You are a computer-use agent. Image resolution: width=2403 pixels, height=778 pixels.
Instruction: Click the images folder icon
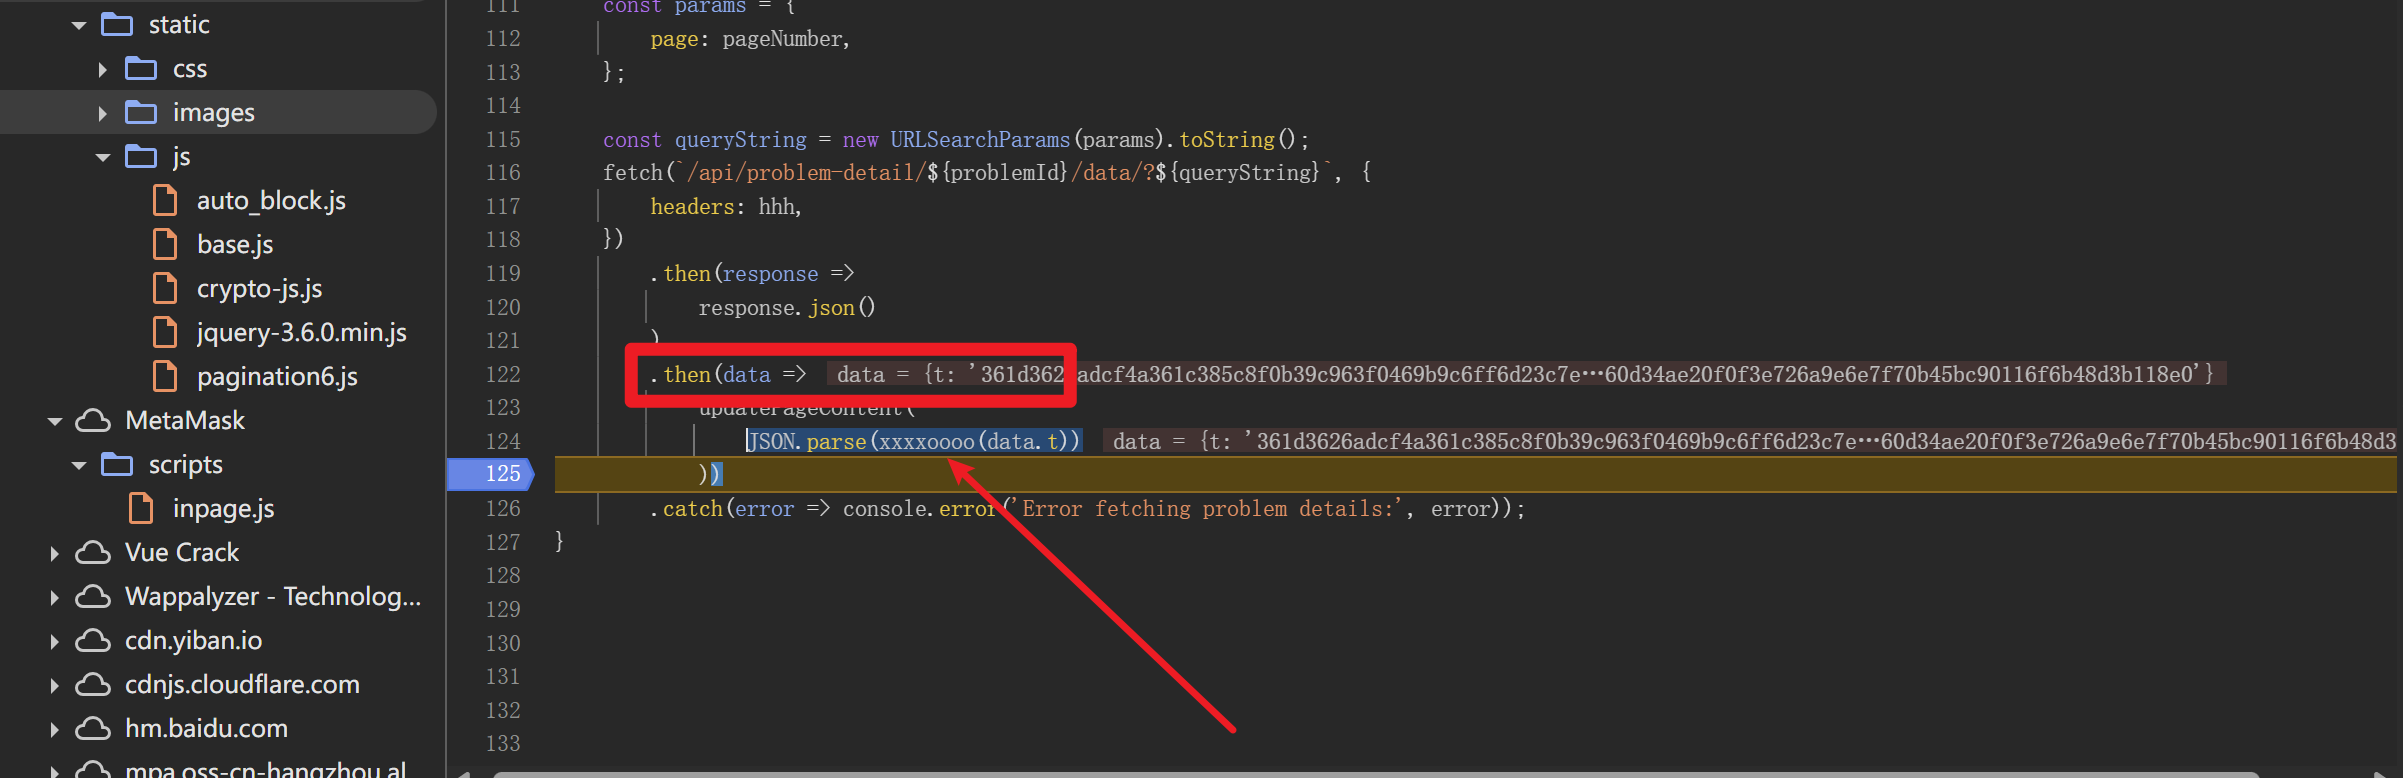[141, 112]
